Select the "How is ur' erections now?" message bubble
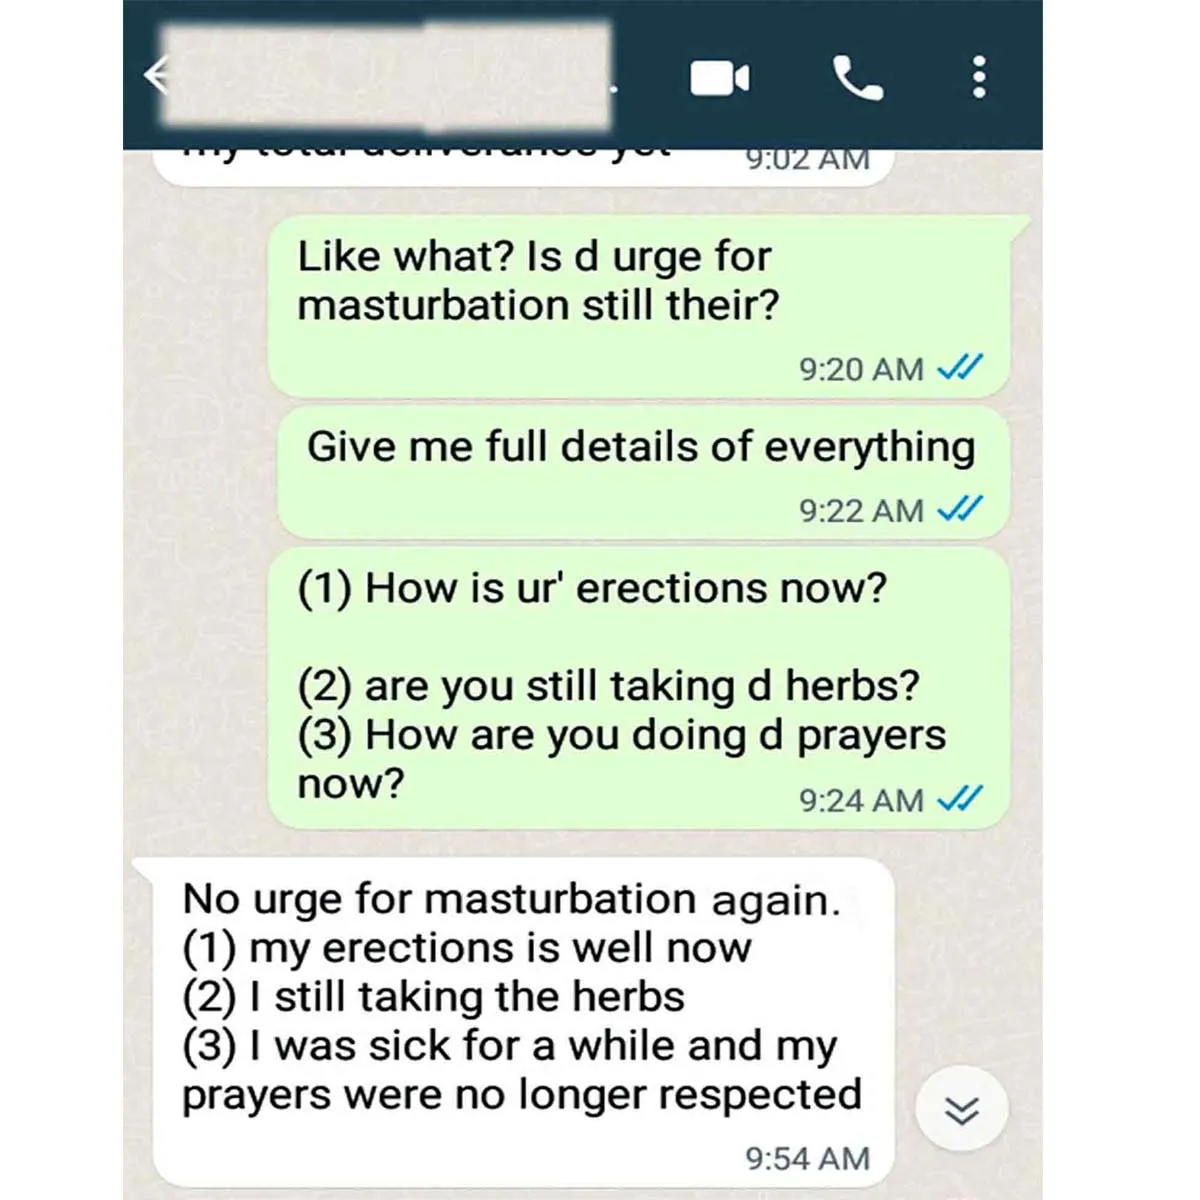 pyautogui.click(x=640, y=687)
